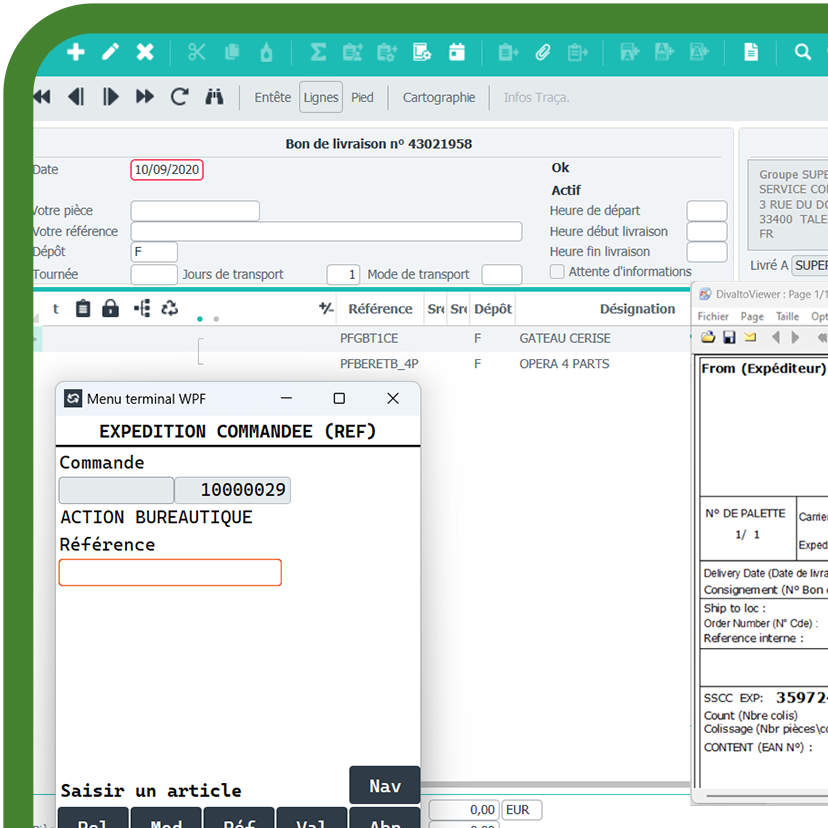
Task: Click the scissors cut icon
Action: point(196,52)
